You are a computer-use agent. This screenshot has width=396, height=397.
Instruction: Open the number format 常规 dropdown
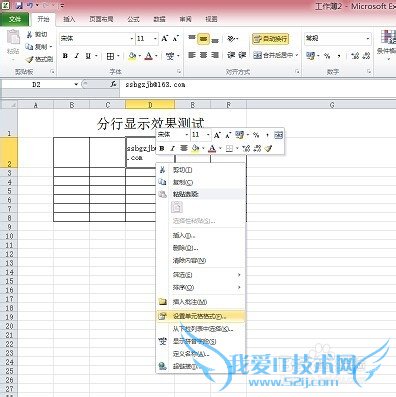(x=368, y=39)
